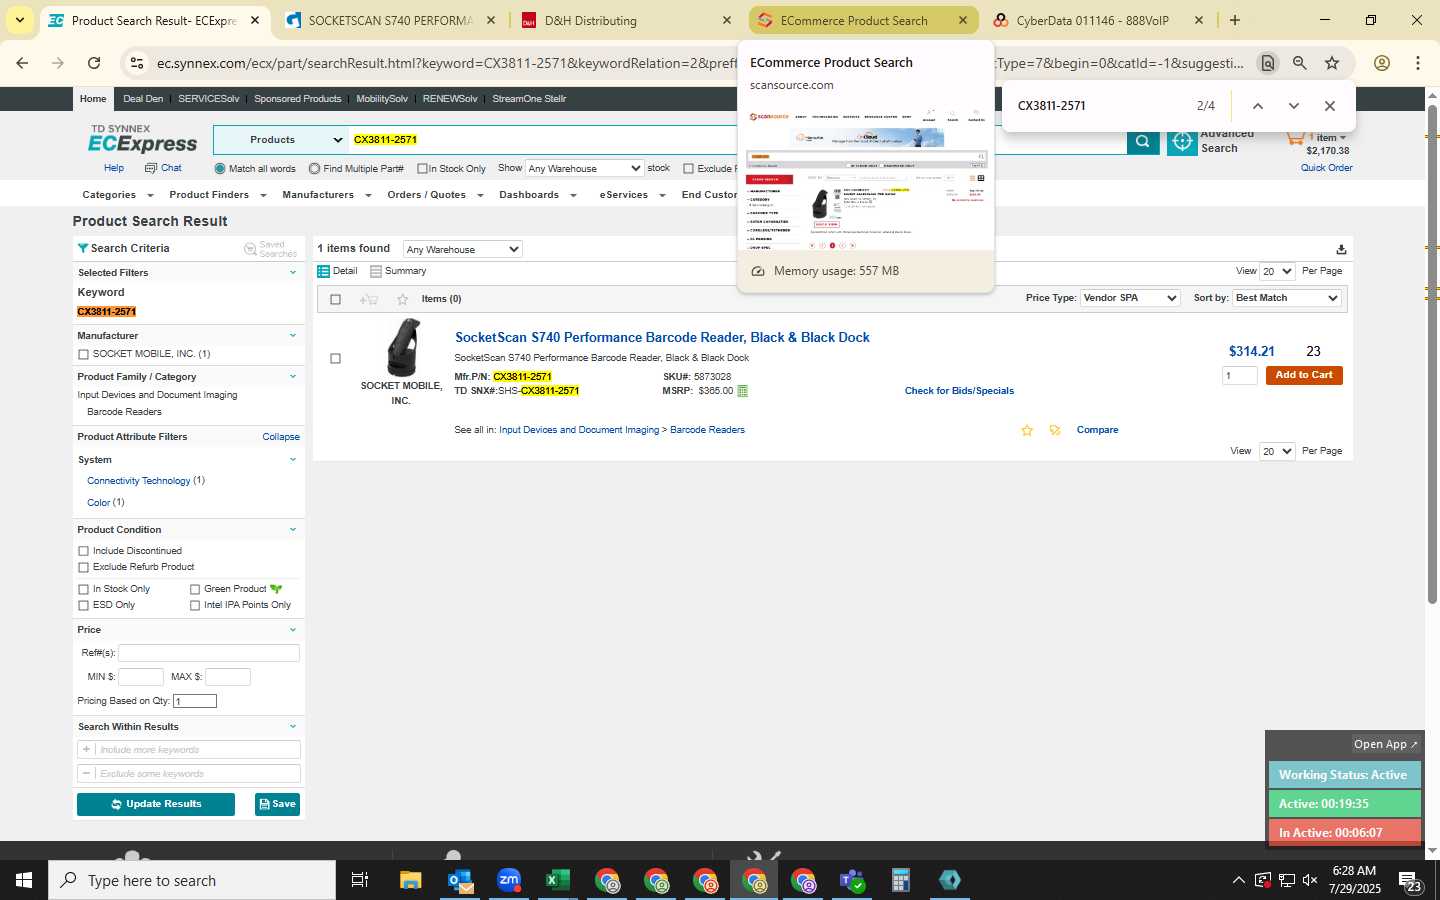Open tab search dropdown arrow in Chrome
1440x900 pixels.
(19, 20)
